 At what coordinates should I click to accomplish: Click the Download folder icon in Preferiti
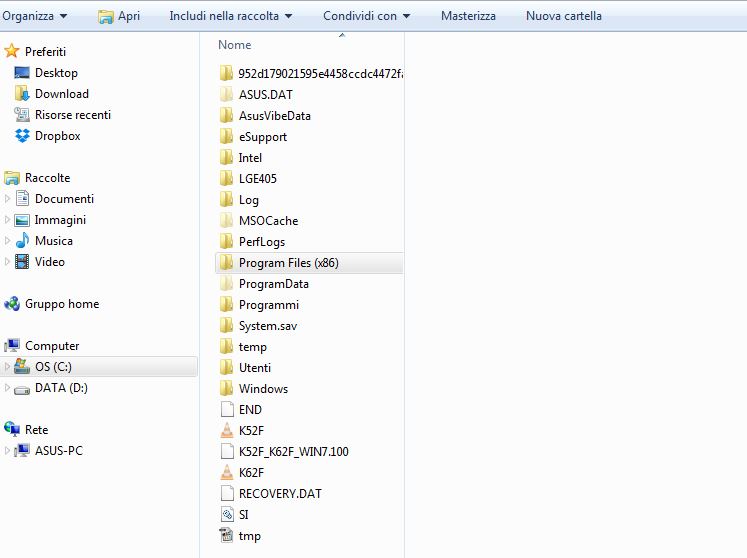[22, 93]
